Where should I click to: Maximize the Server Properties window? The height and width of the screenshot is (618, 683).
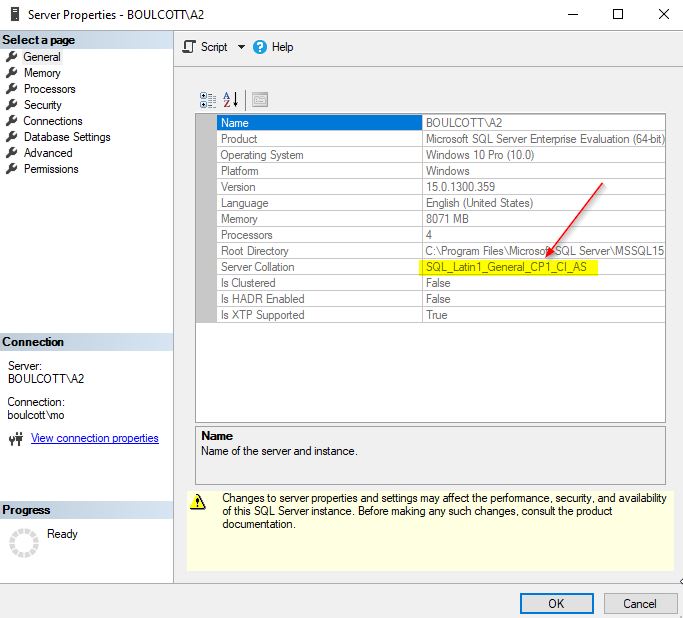click(618, 14)
